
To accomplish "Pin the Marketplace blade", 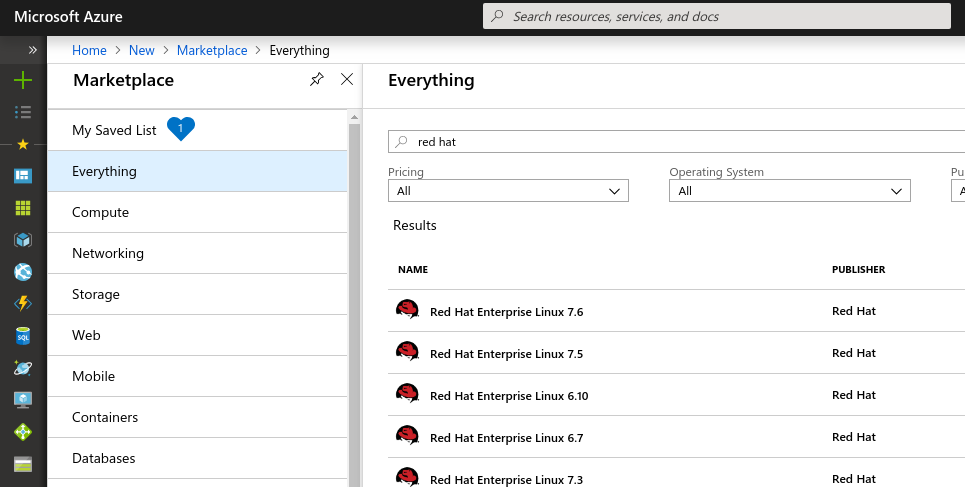I will 316,79.
